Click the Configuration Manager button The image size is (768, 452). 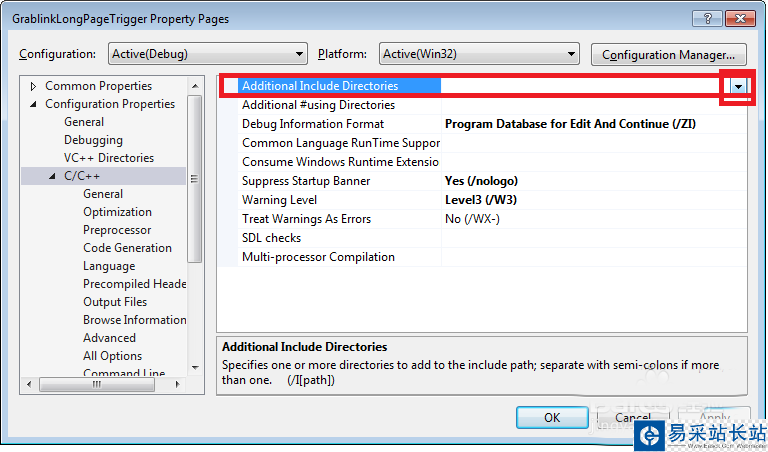(669, 54)
